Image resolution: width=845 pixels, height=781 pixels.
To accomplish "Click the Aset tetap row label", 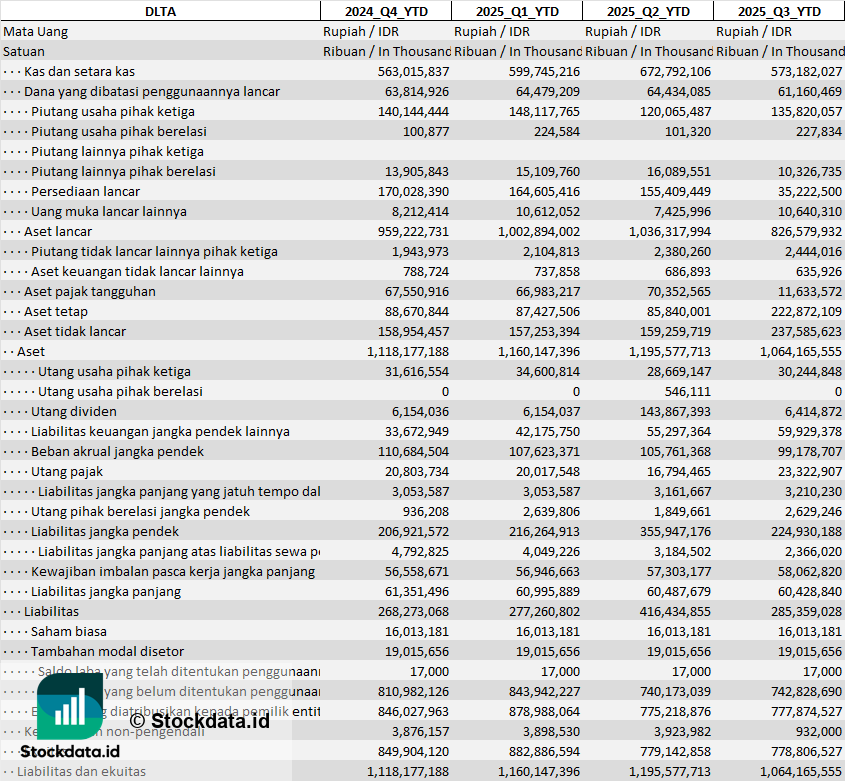I will pyautogui.click(x=56, y=311).
